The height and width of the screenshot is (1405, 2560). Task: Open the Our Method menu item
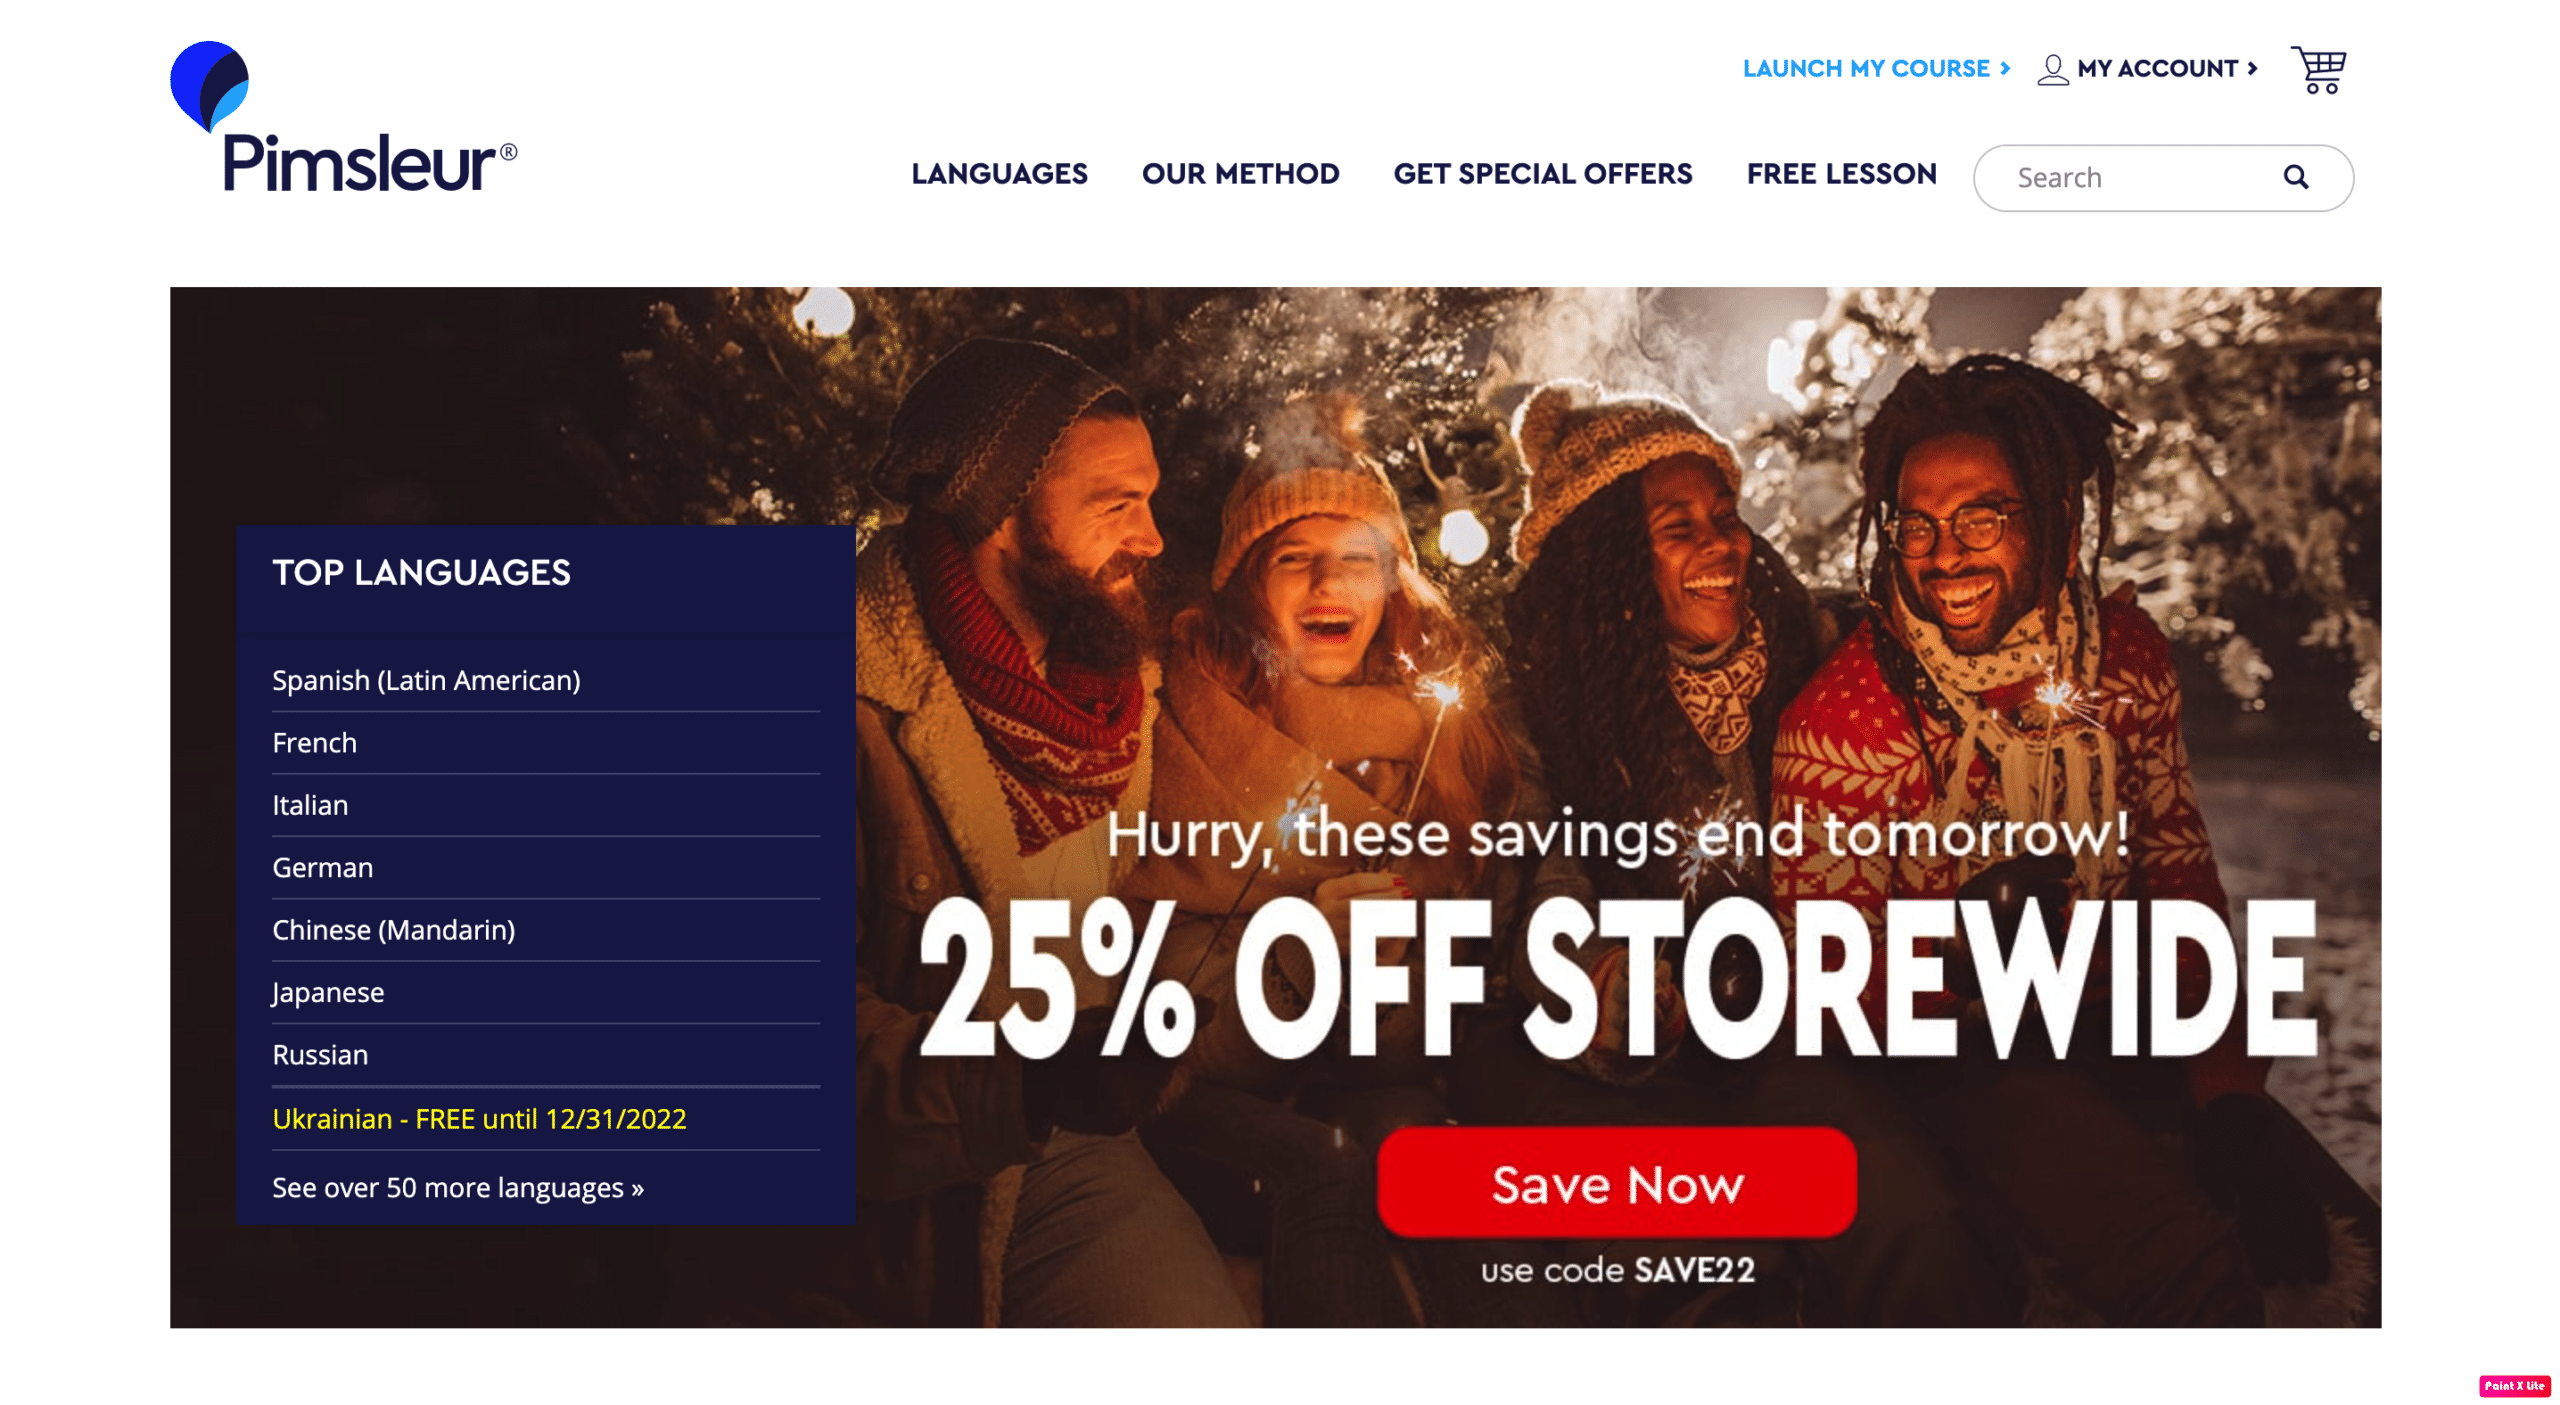[x=1240, y=173]
